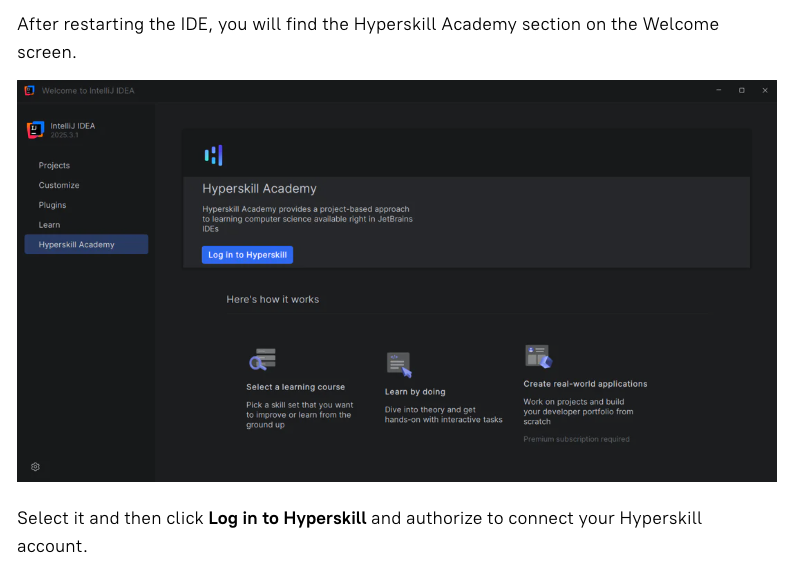Select Customize in the Welcome sidebar

click(x=59, y=185)
